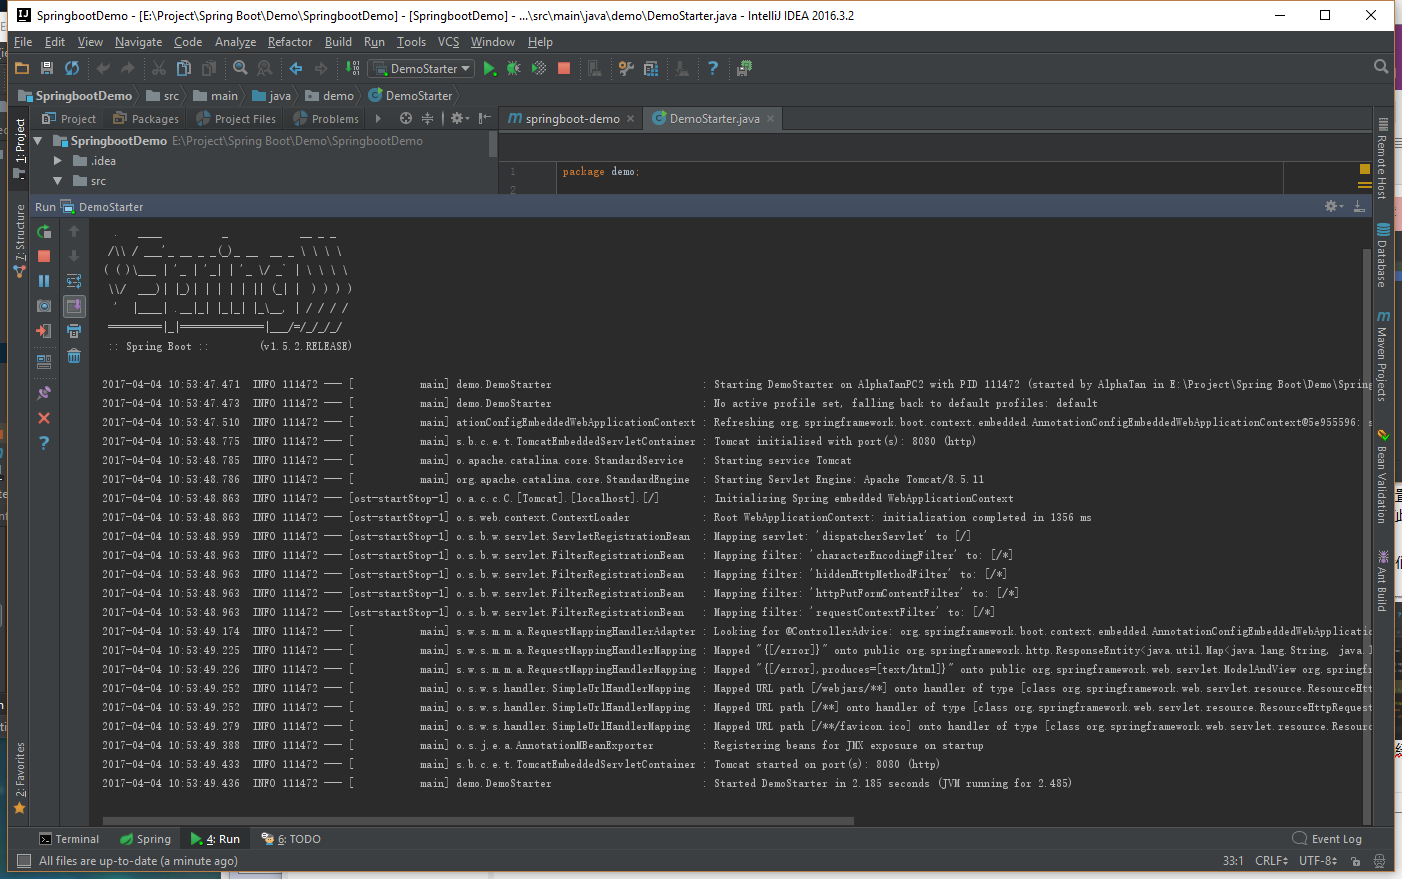The image size is (1402, 879).
Task: Open Project panel settings gear dropdown
Action: [459, 118]
